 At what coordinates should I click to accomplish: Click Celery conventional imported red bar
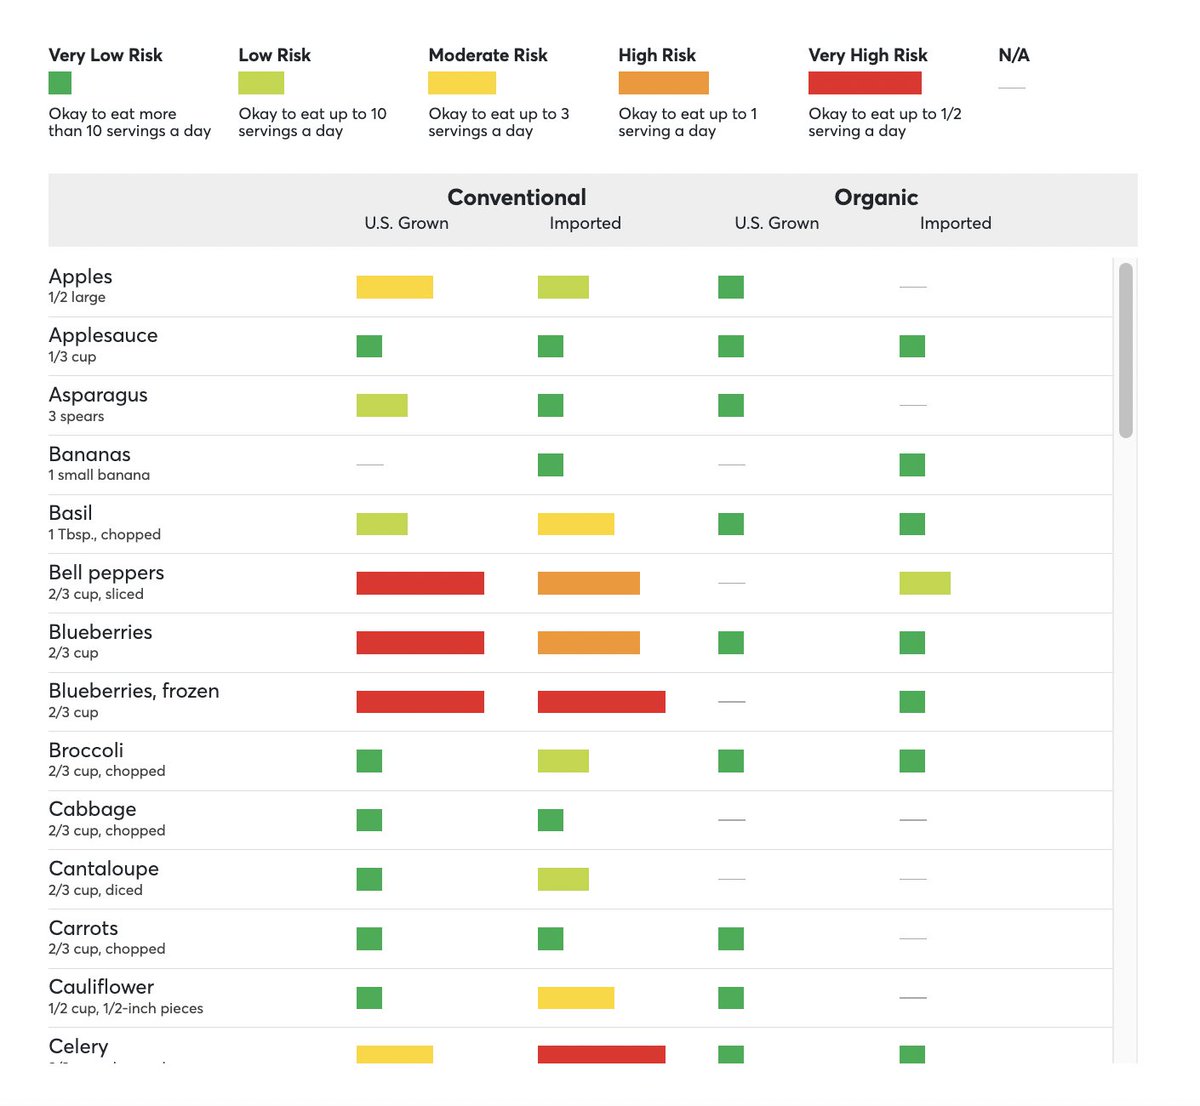click(x=601, y=1054)
